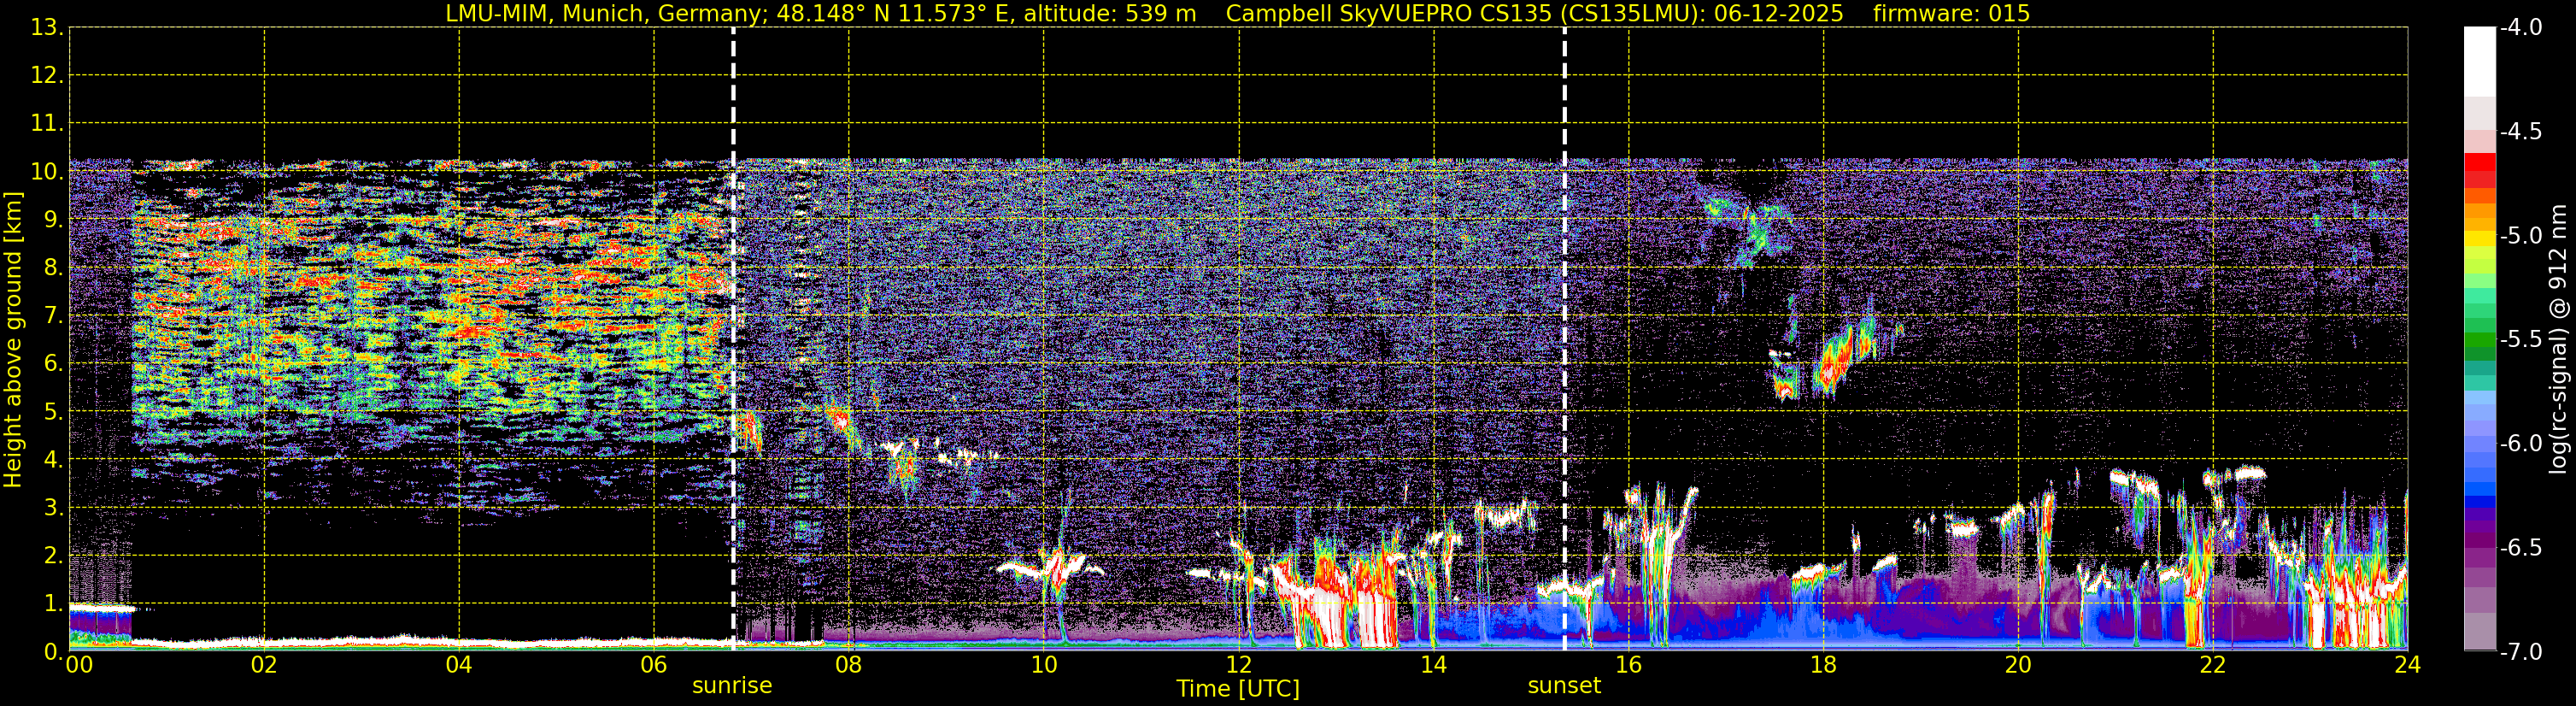Click the time tick label '14'
2576x706 pixels.
(x=1433, y=665)
